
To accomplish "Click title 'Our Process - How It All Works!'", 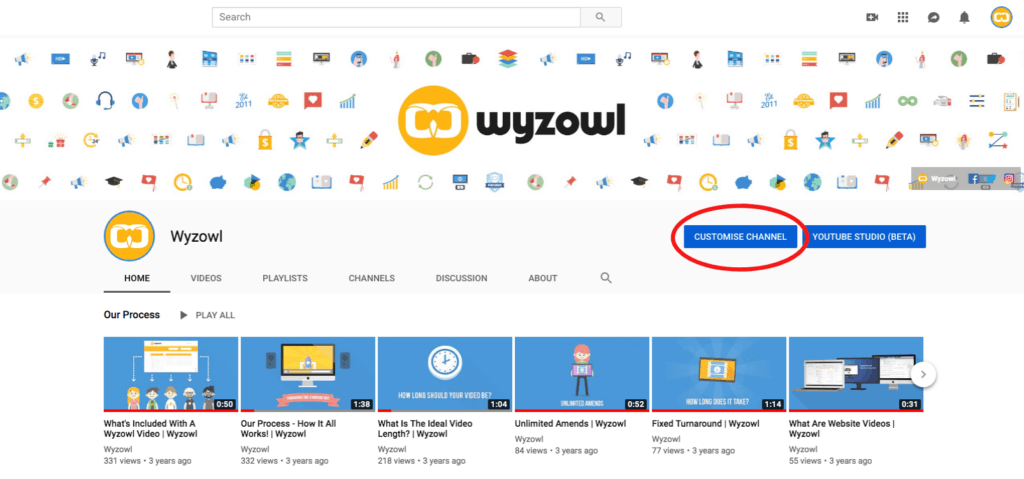I will coord(289,429).
